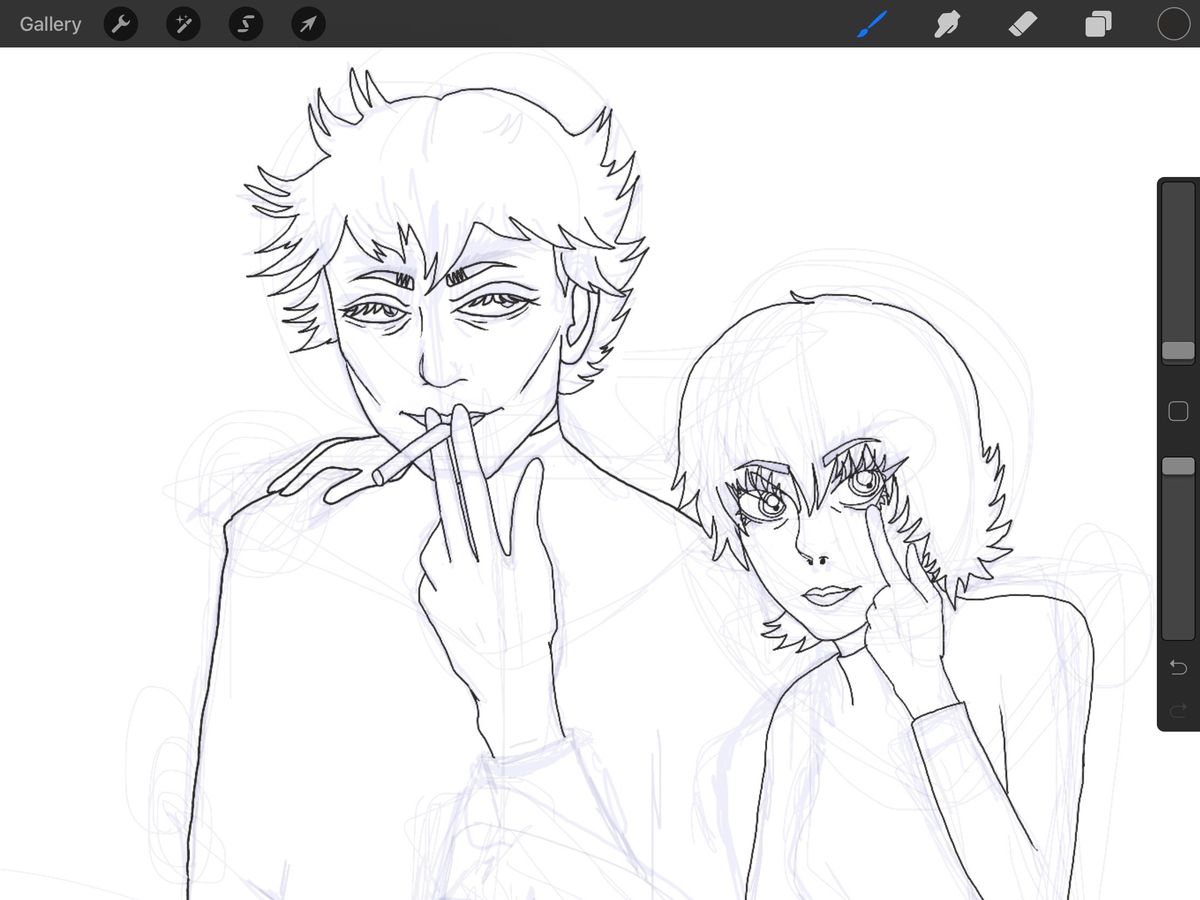The height and width of the screenshot is (900, 1200).
Task: Click the brush size slider handle
Action: [1178, 351]
